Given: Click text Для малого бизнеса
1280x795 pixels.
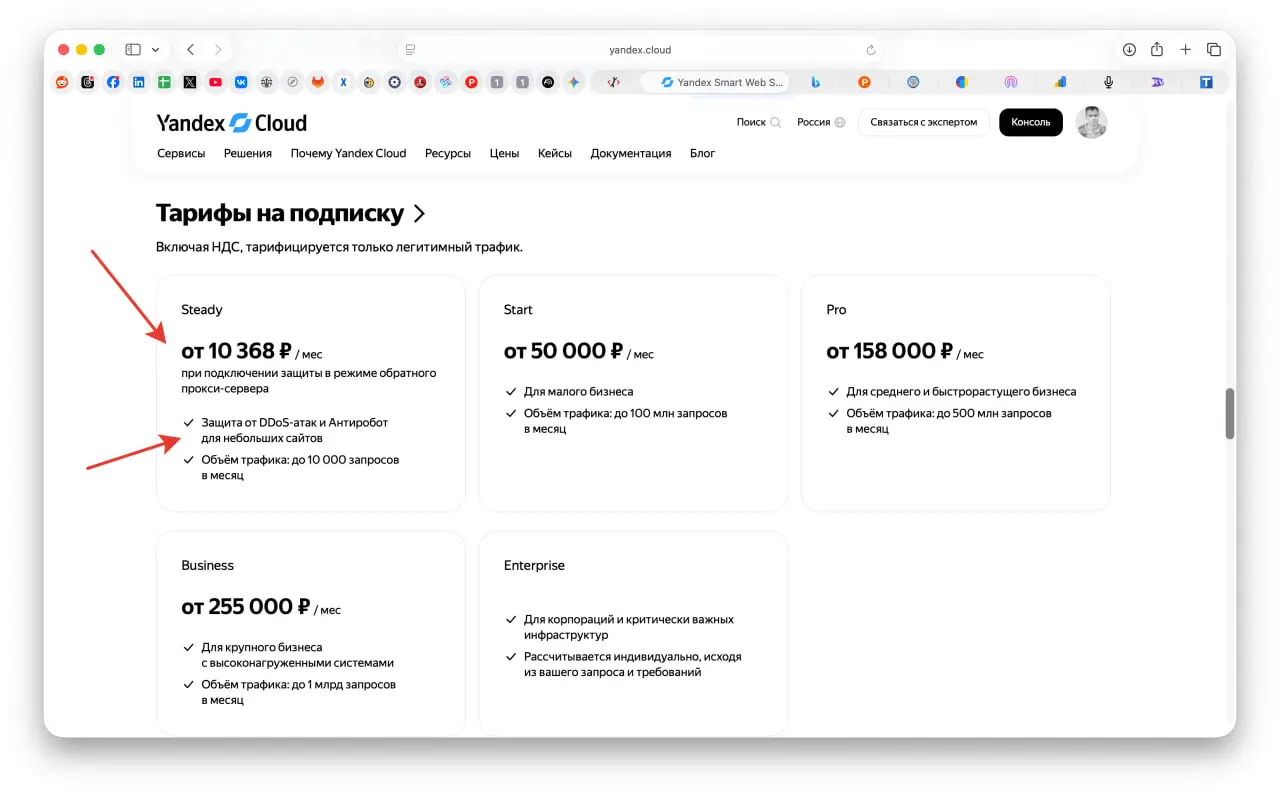Looking at the screenshot, I should tap(579, 392).
